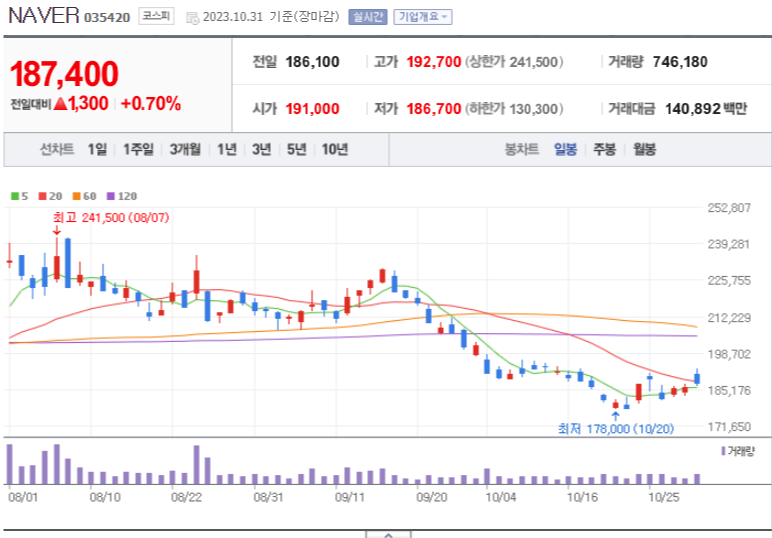This screenshot has width=772, height=538.
Task: Click the 실시간 real-time button
Action: tap(367, 17)
